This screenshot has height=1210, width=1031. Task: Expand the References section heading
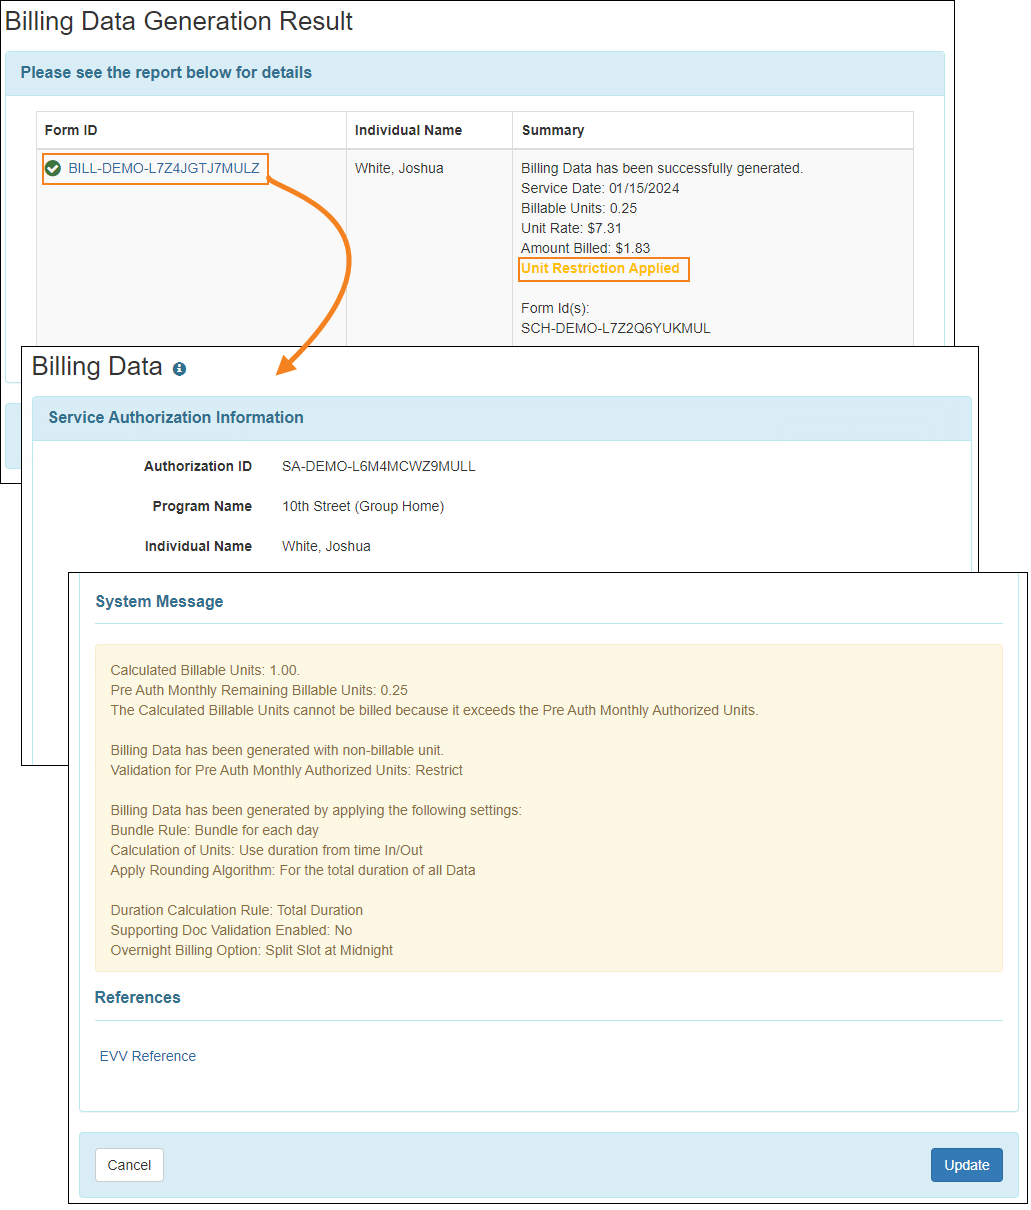(137, 997)
